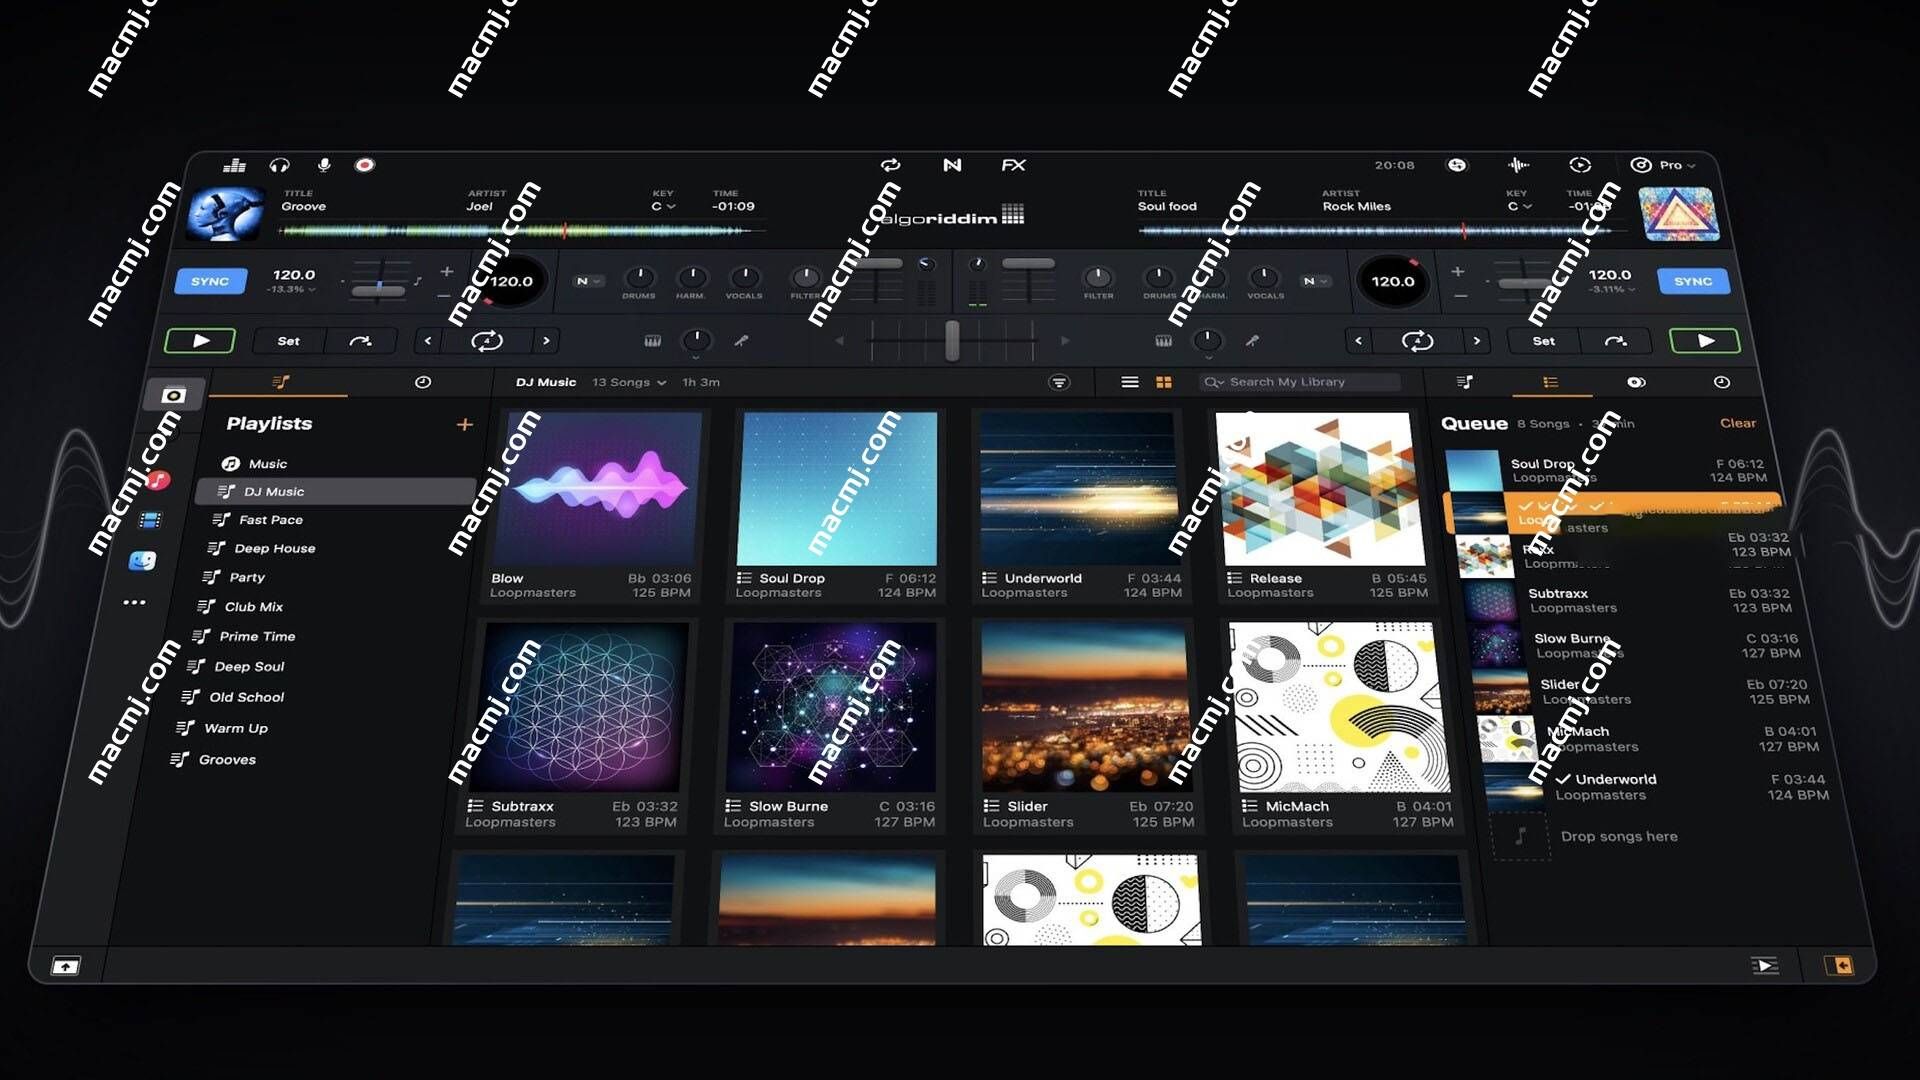Open the mixer levels icon
The width and height of the screenshot is (1920, 1080).
pos(234,165)
